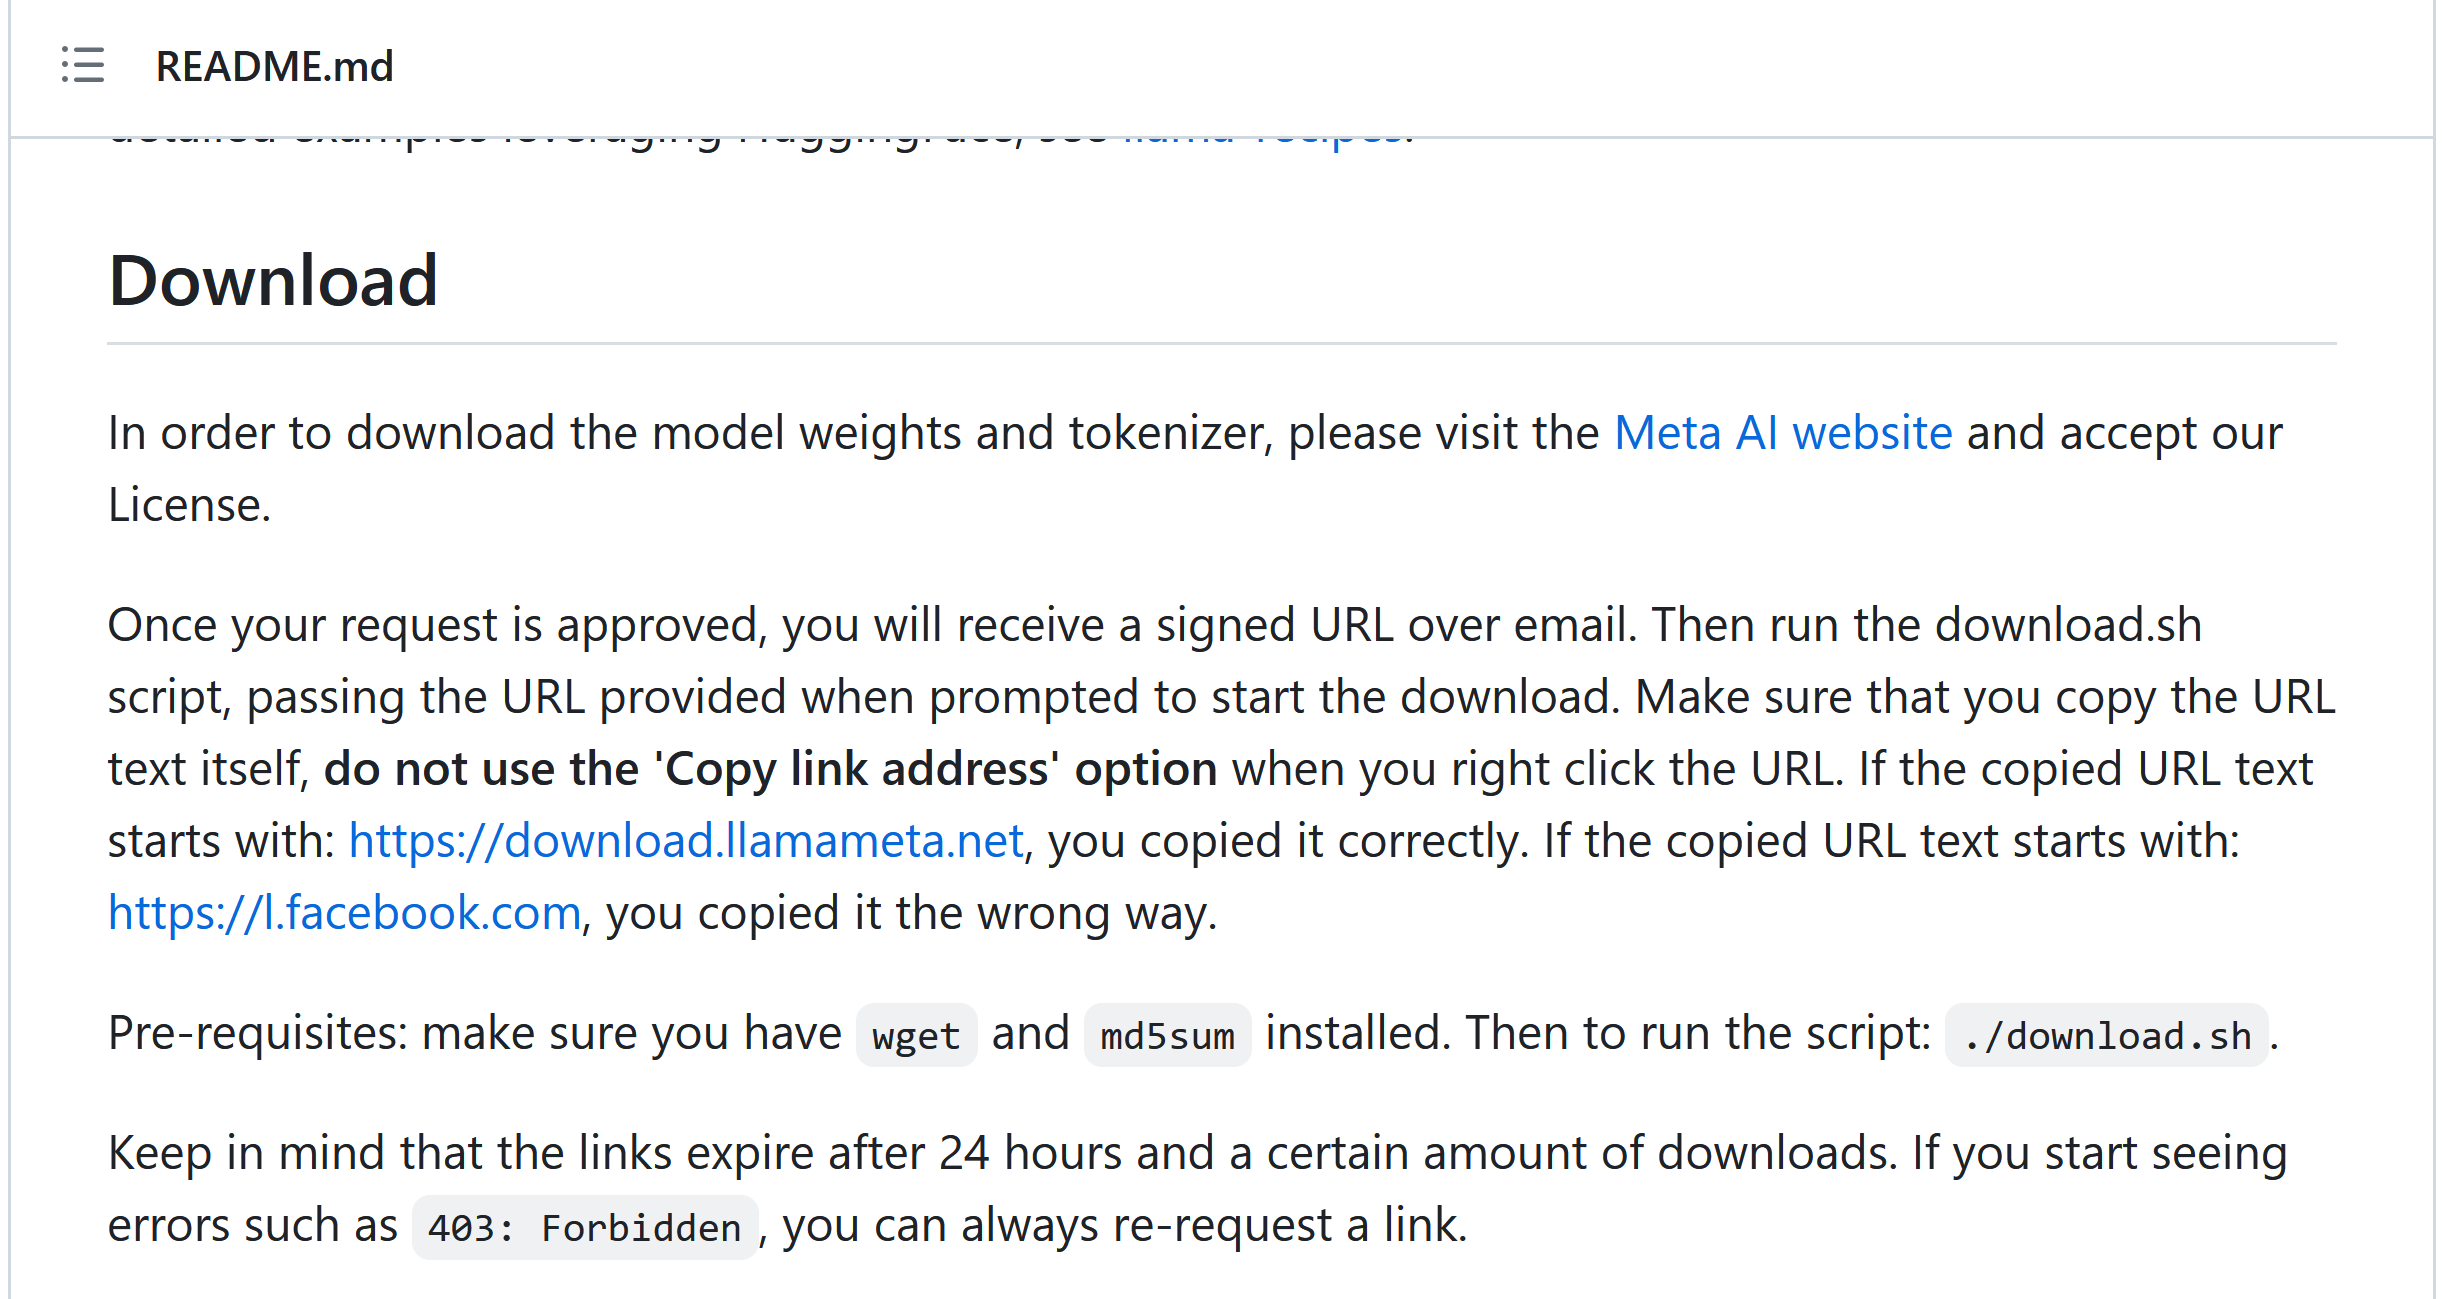The image size is (2449, 1299).
Task: Click the md5sum inline code snippet
Action: (x=1167, y=1036)
